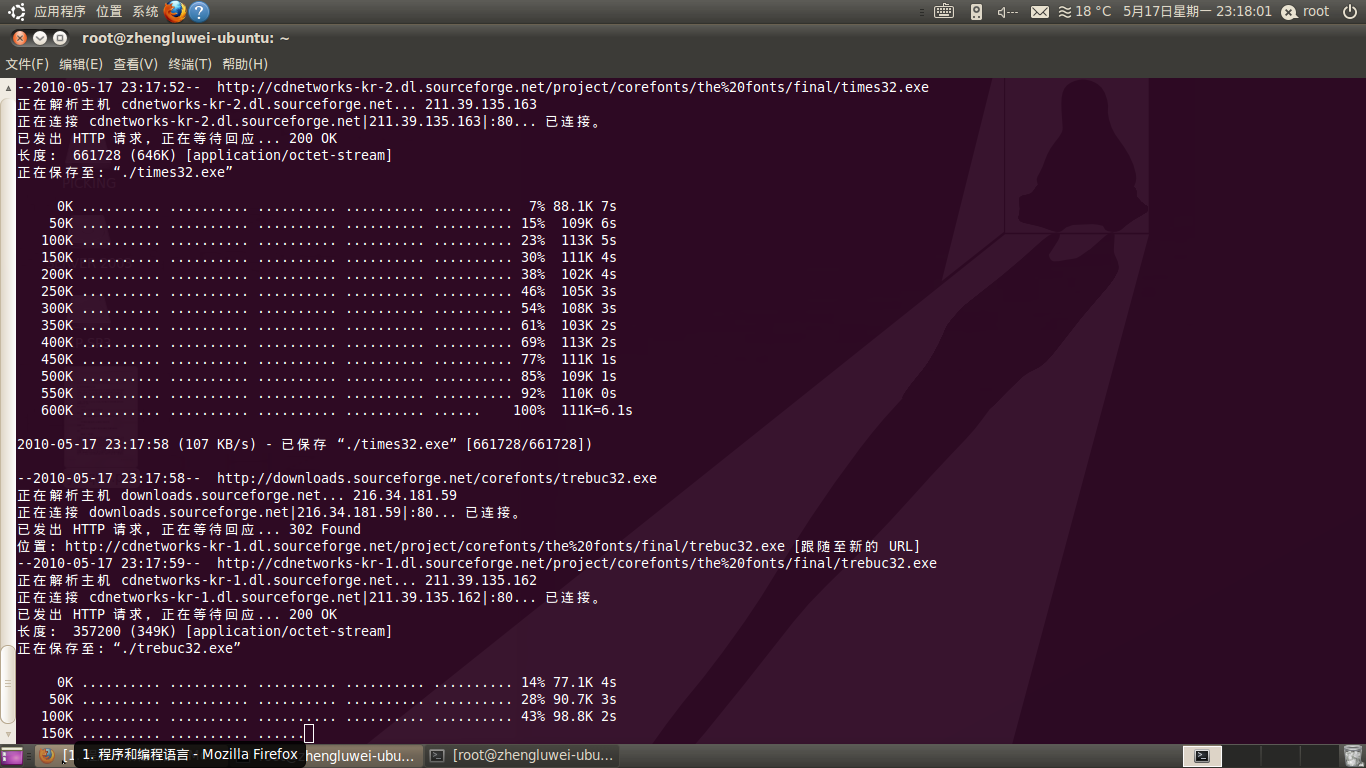Open the 查看(V) menu
Viewport: 1366px width, 768px height.
point(135,64)
